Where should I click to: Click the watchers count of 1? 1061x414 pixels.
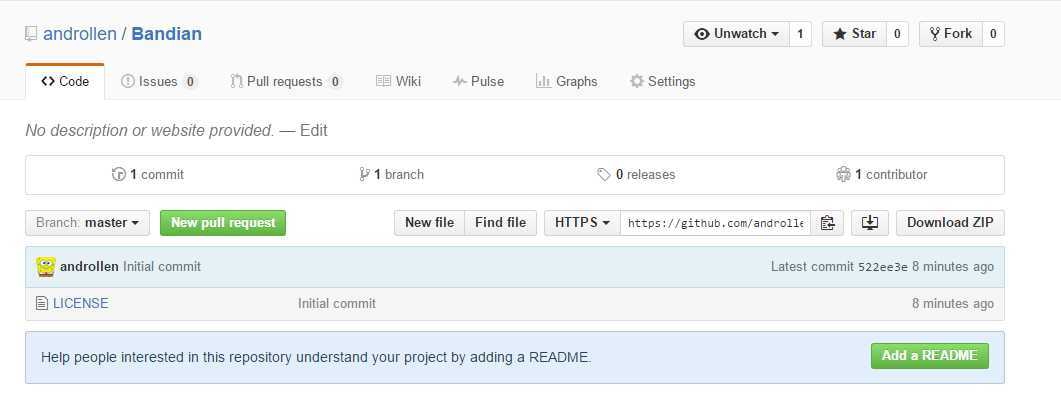(x=800, y=34)
